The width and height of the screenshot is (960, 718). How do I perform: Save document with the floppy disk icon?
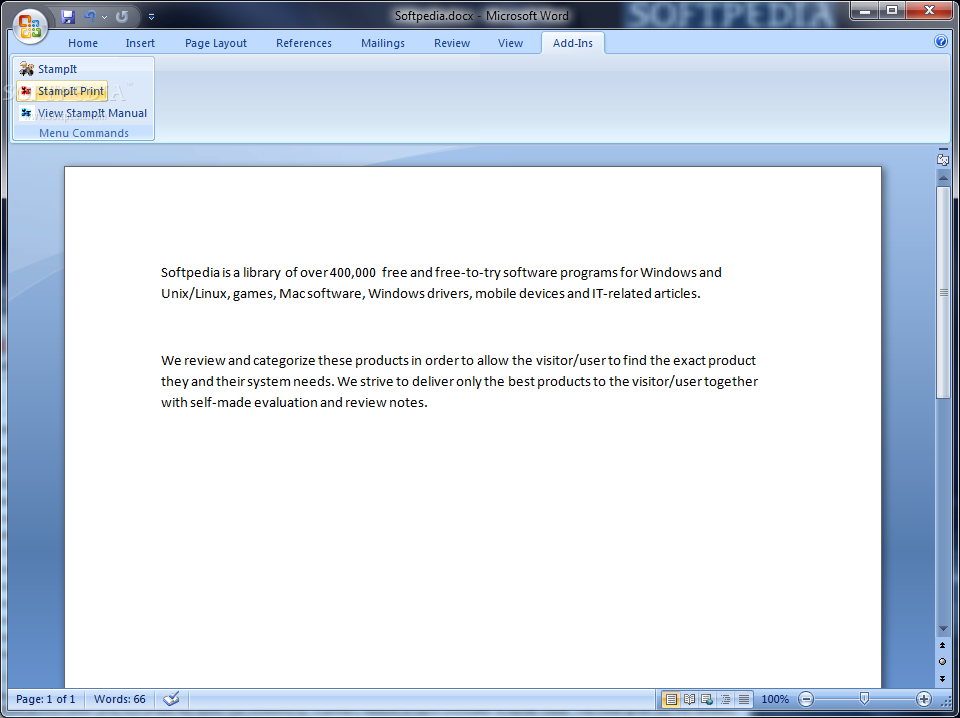[68, 17]
